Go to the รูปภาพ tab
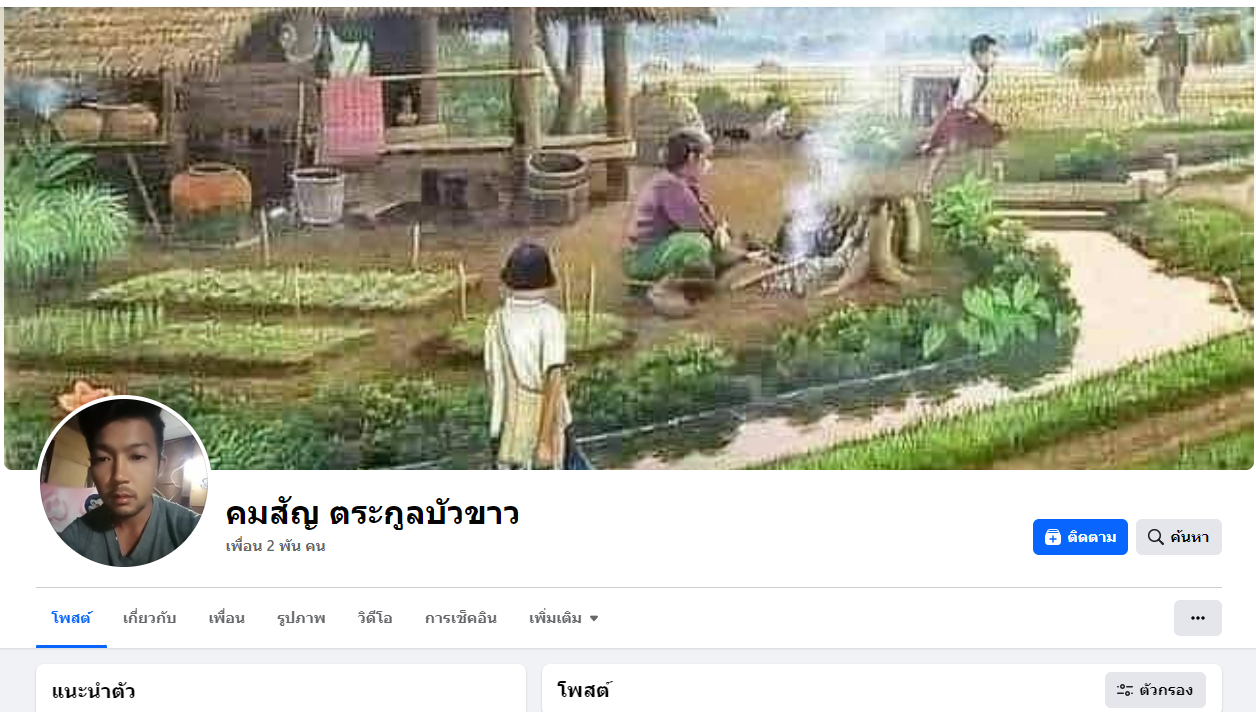1256x712 pixels. coord(301,618)
